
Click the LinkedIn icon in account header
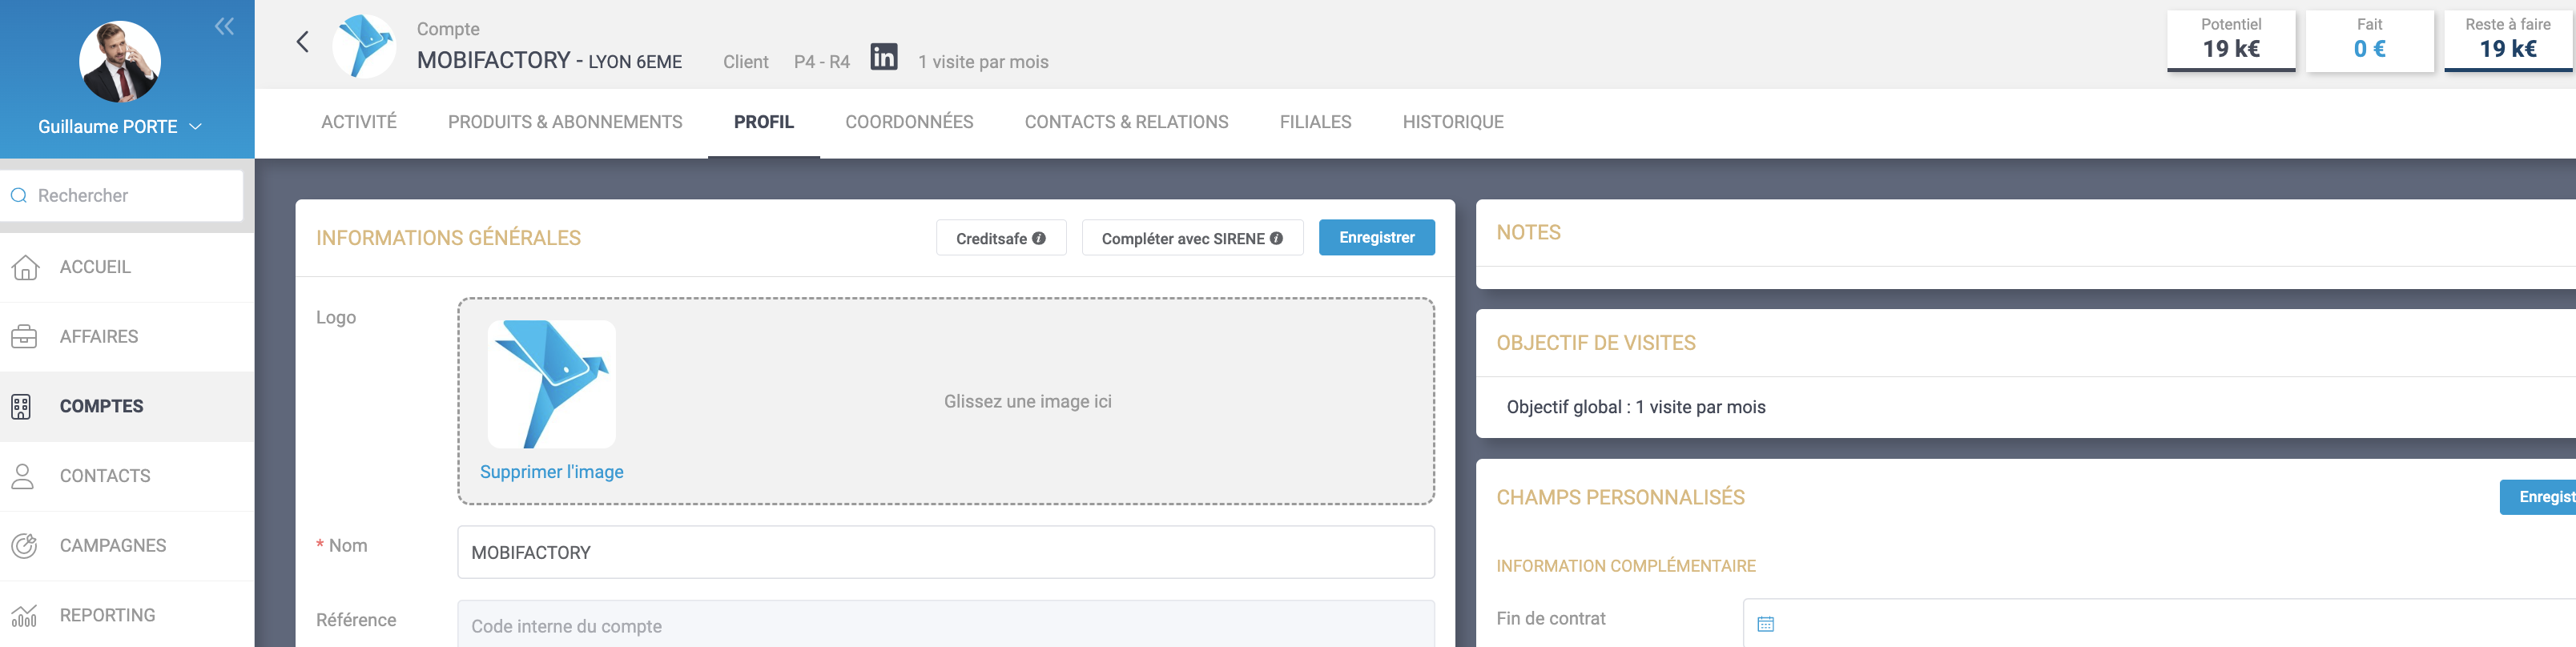pyautogui.click(x=883, y=57)
